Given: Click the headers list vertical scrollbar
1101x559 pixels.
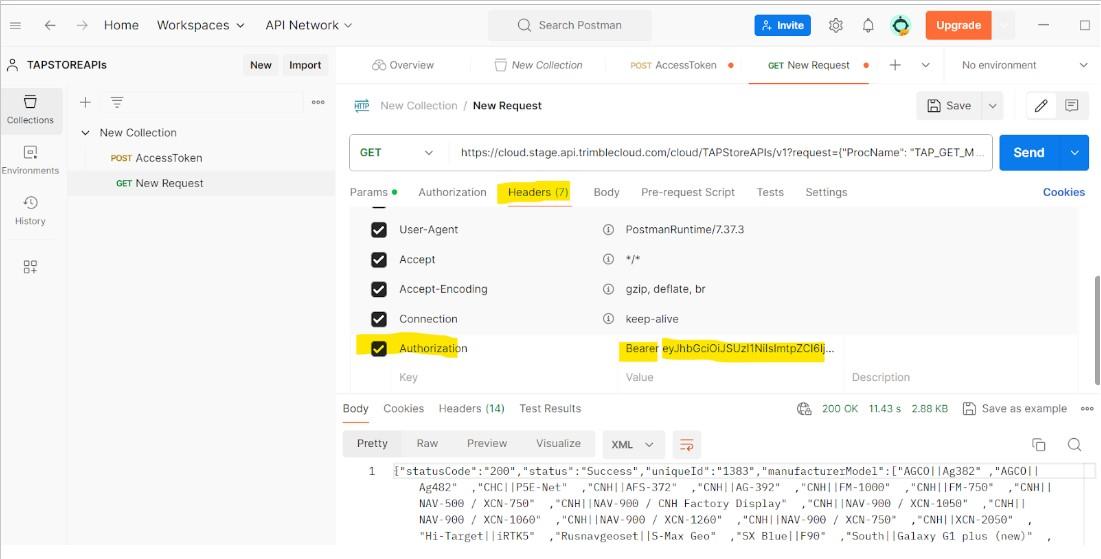Looking at the screenshot, I should 1097,330.
